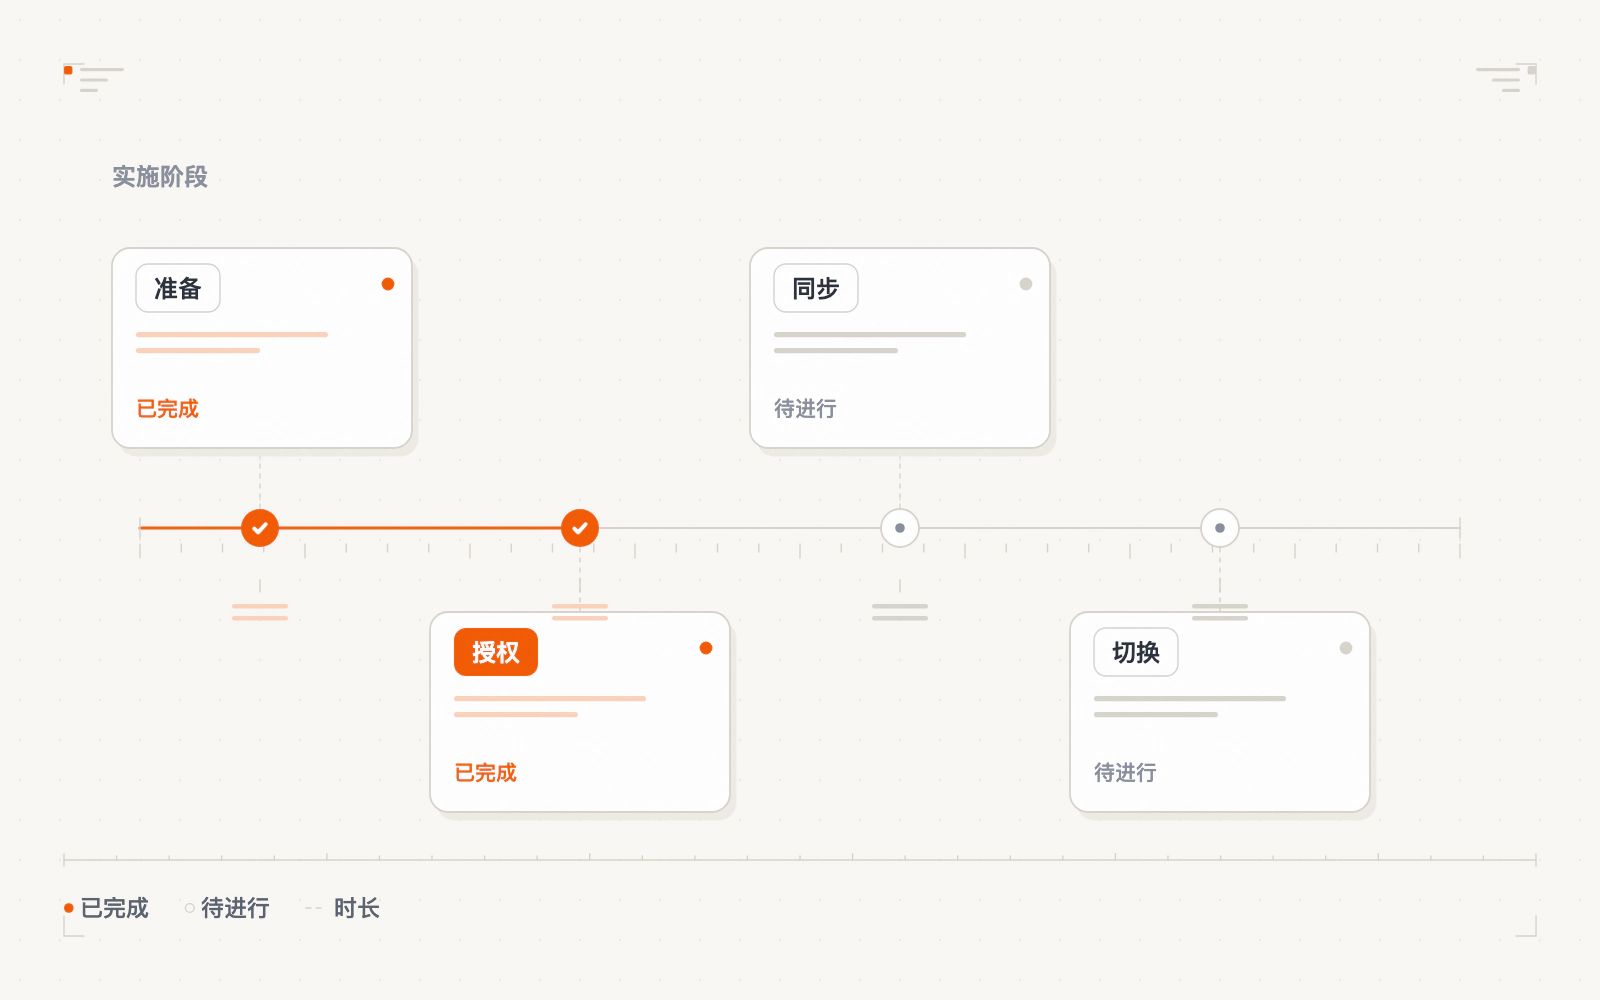This screenshot has height=1000, width=1600.
Task: Click the orange status dot on 准备 card
Action: click(388, 284)
